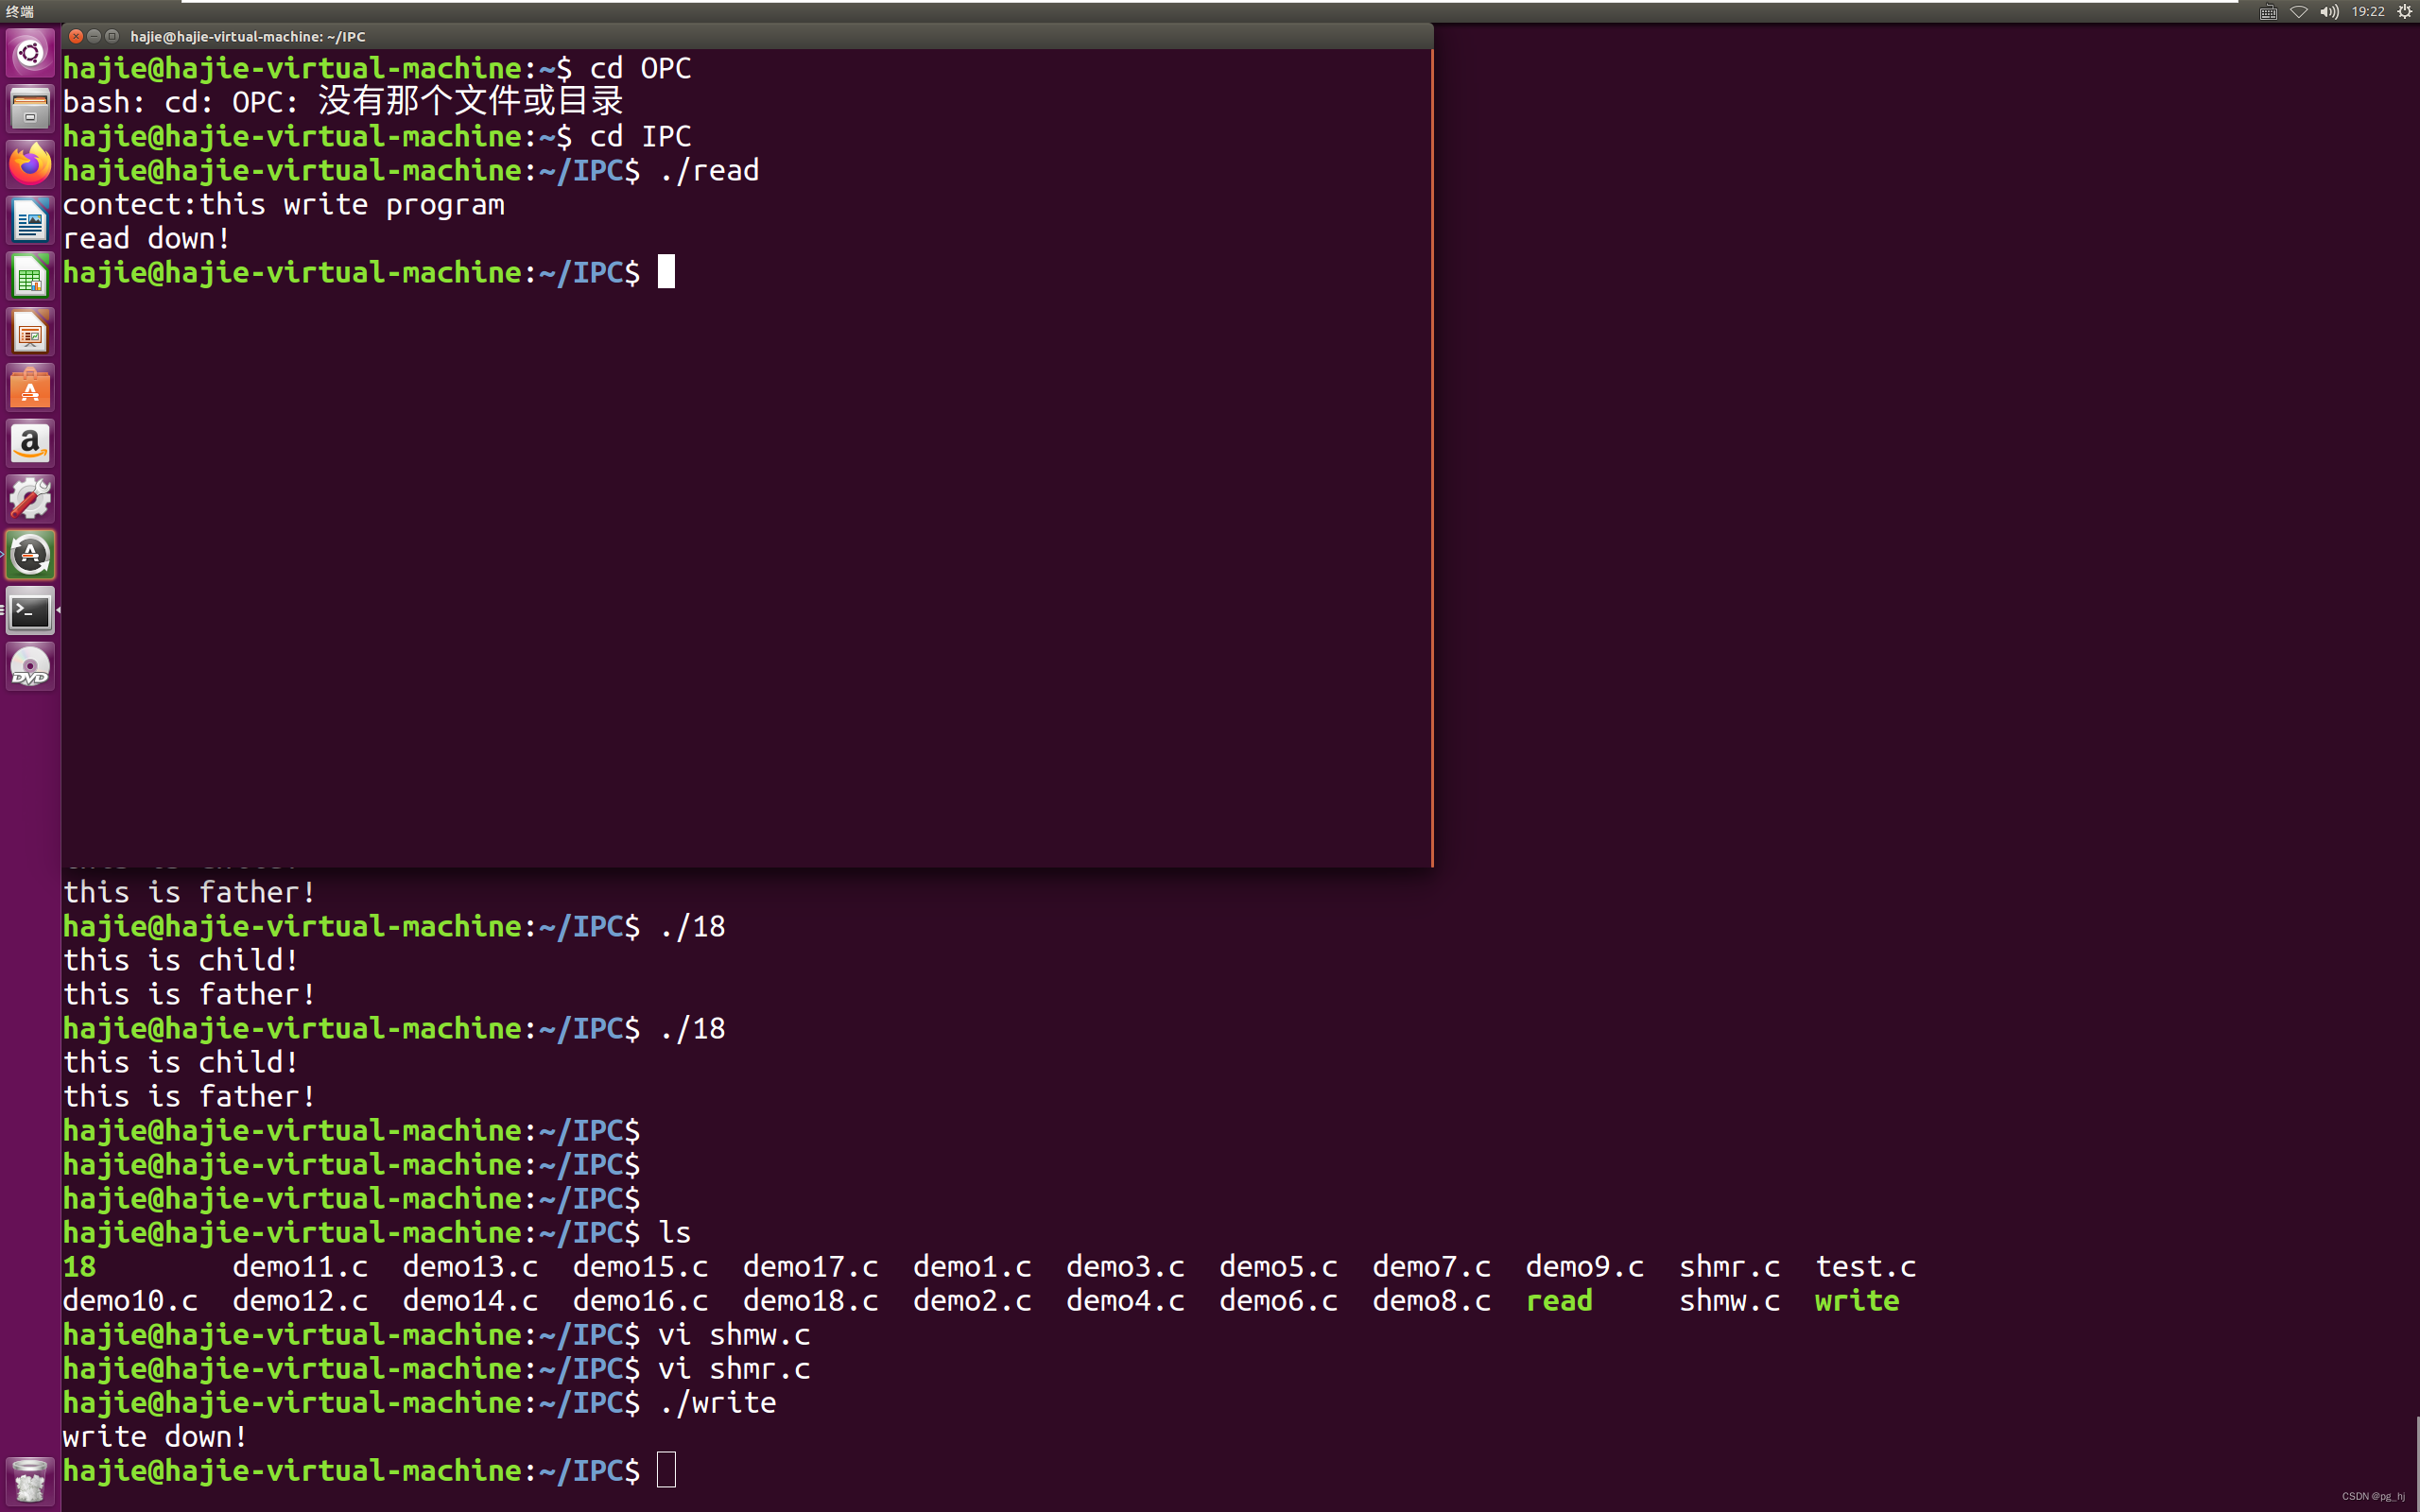Click the DVD disc launcher icon

(30, 667)
